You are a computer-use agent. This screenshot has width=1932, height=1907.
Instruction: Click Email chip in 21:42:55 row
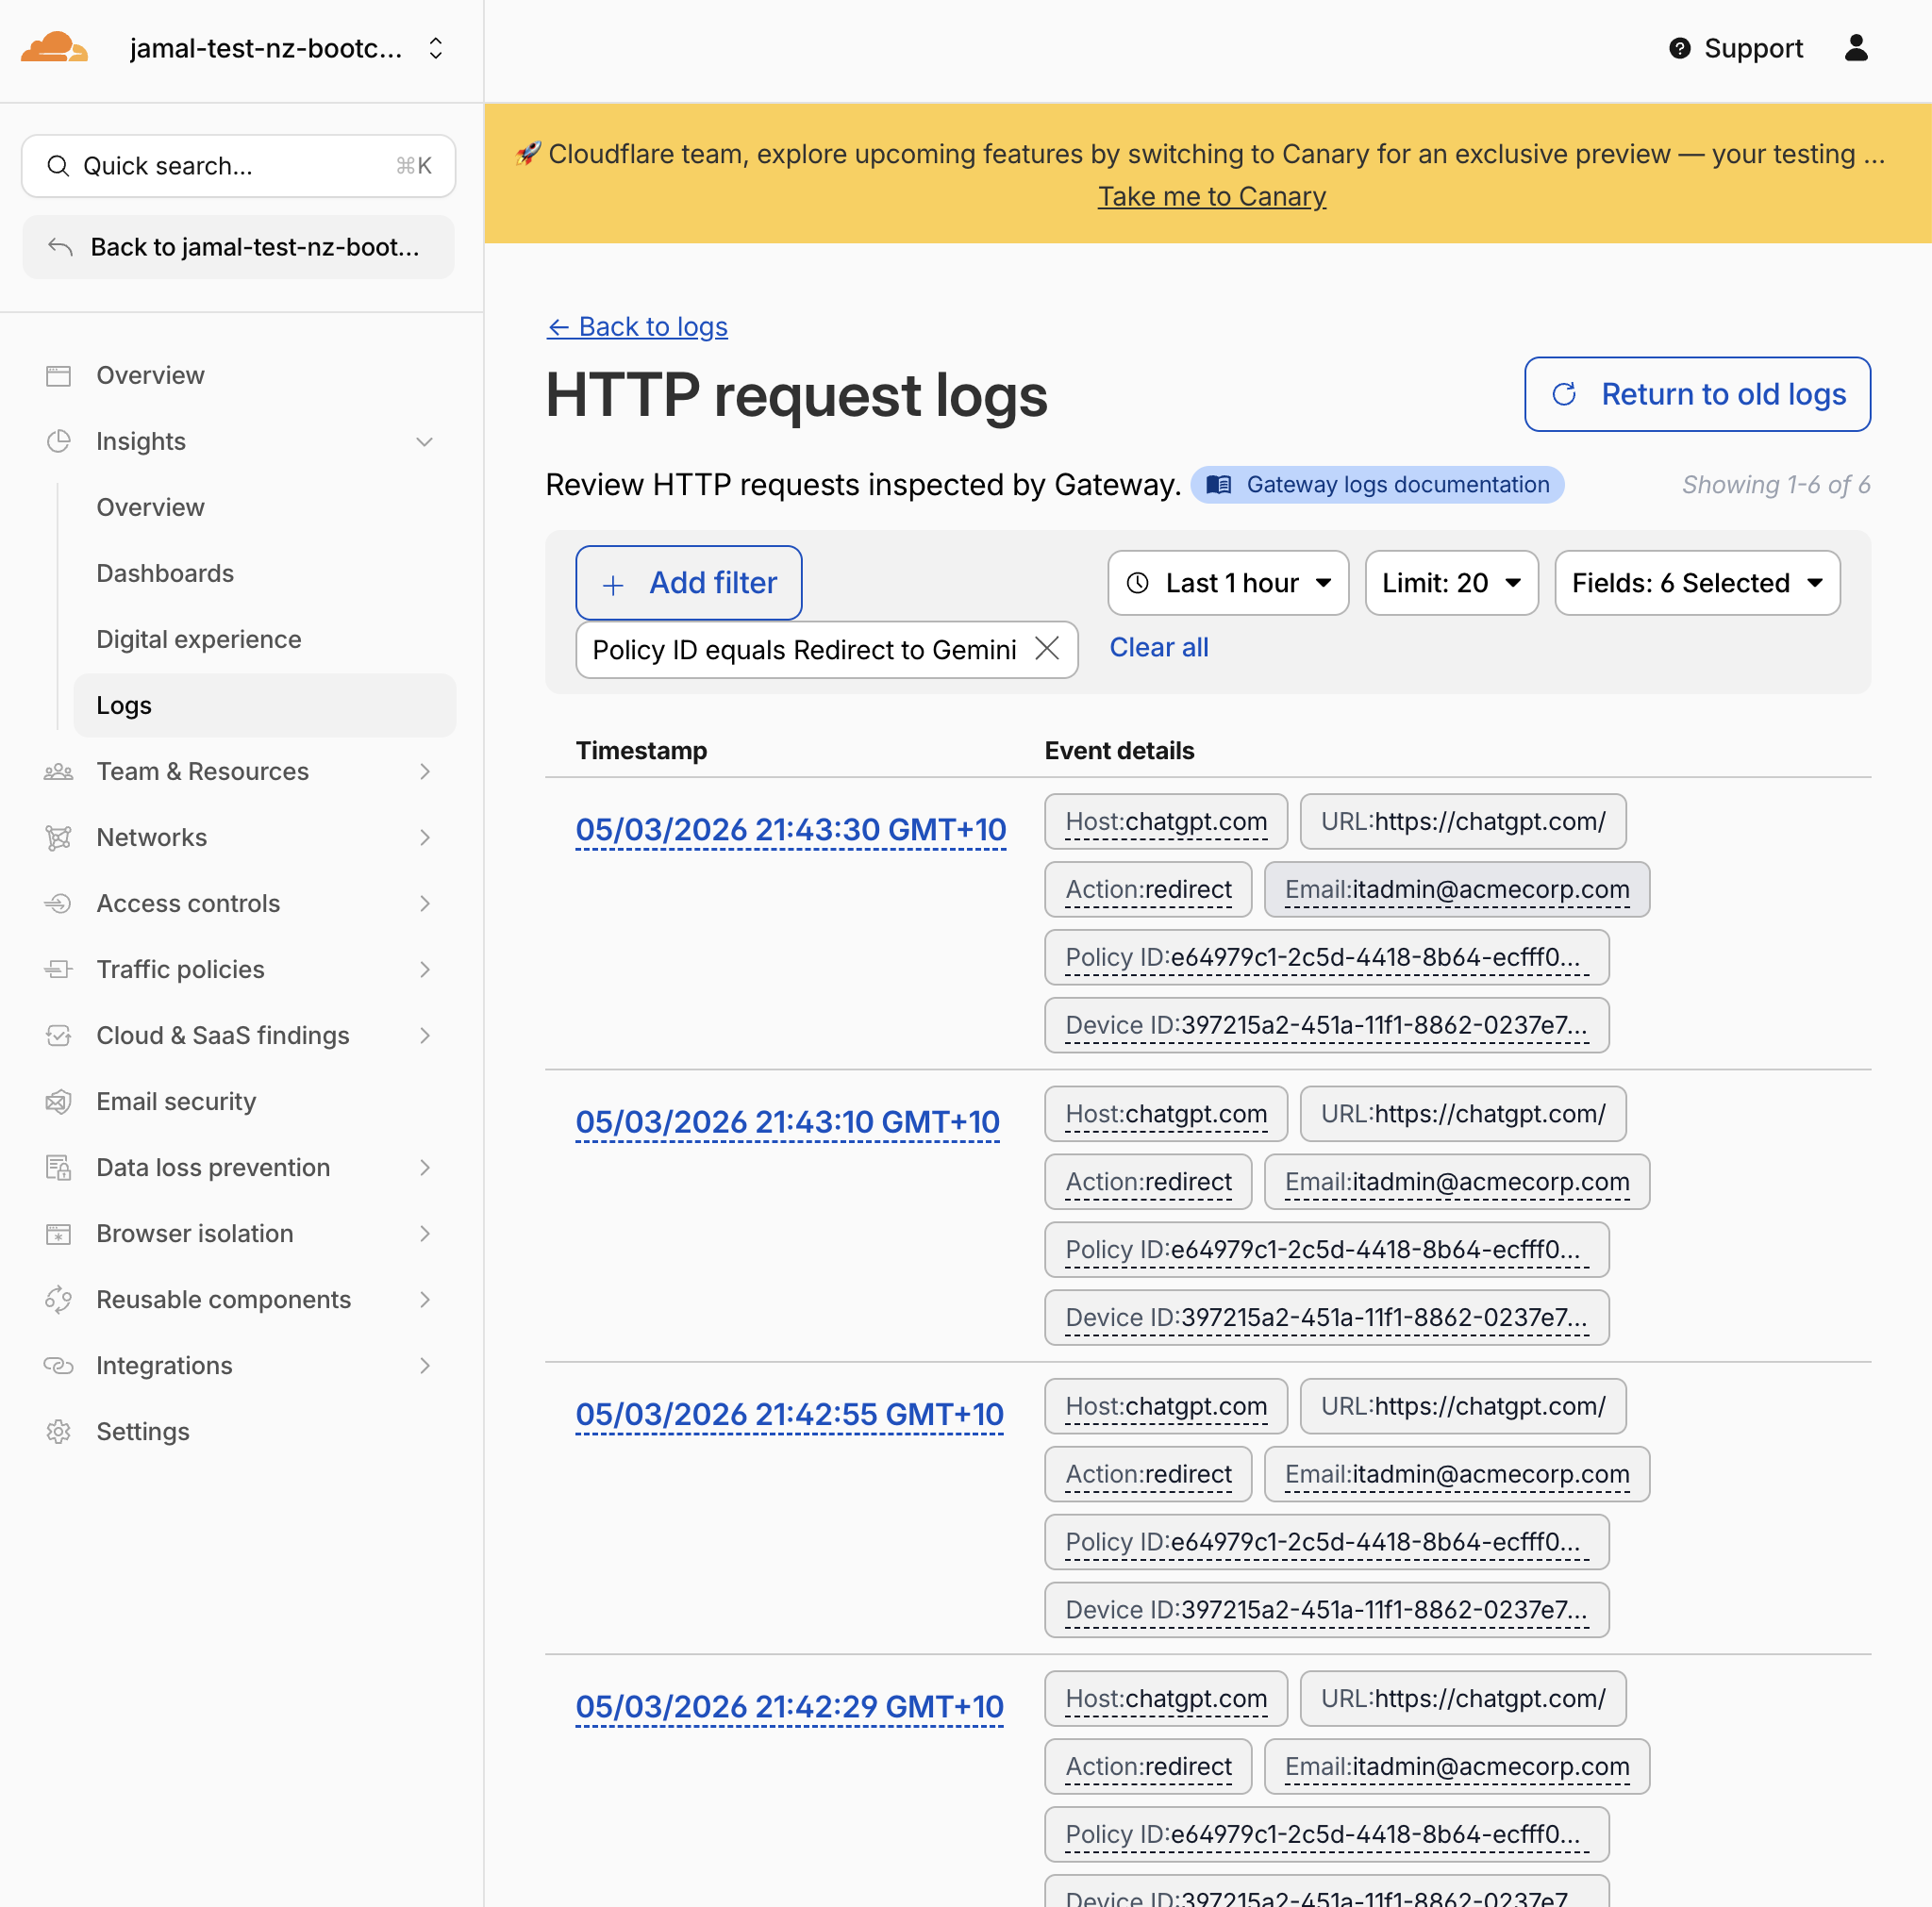tap(1457, 1474)
